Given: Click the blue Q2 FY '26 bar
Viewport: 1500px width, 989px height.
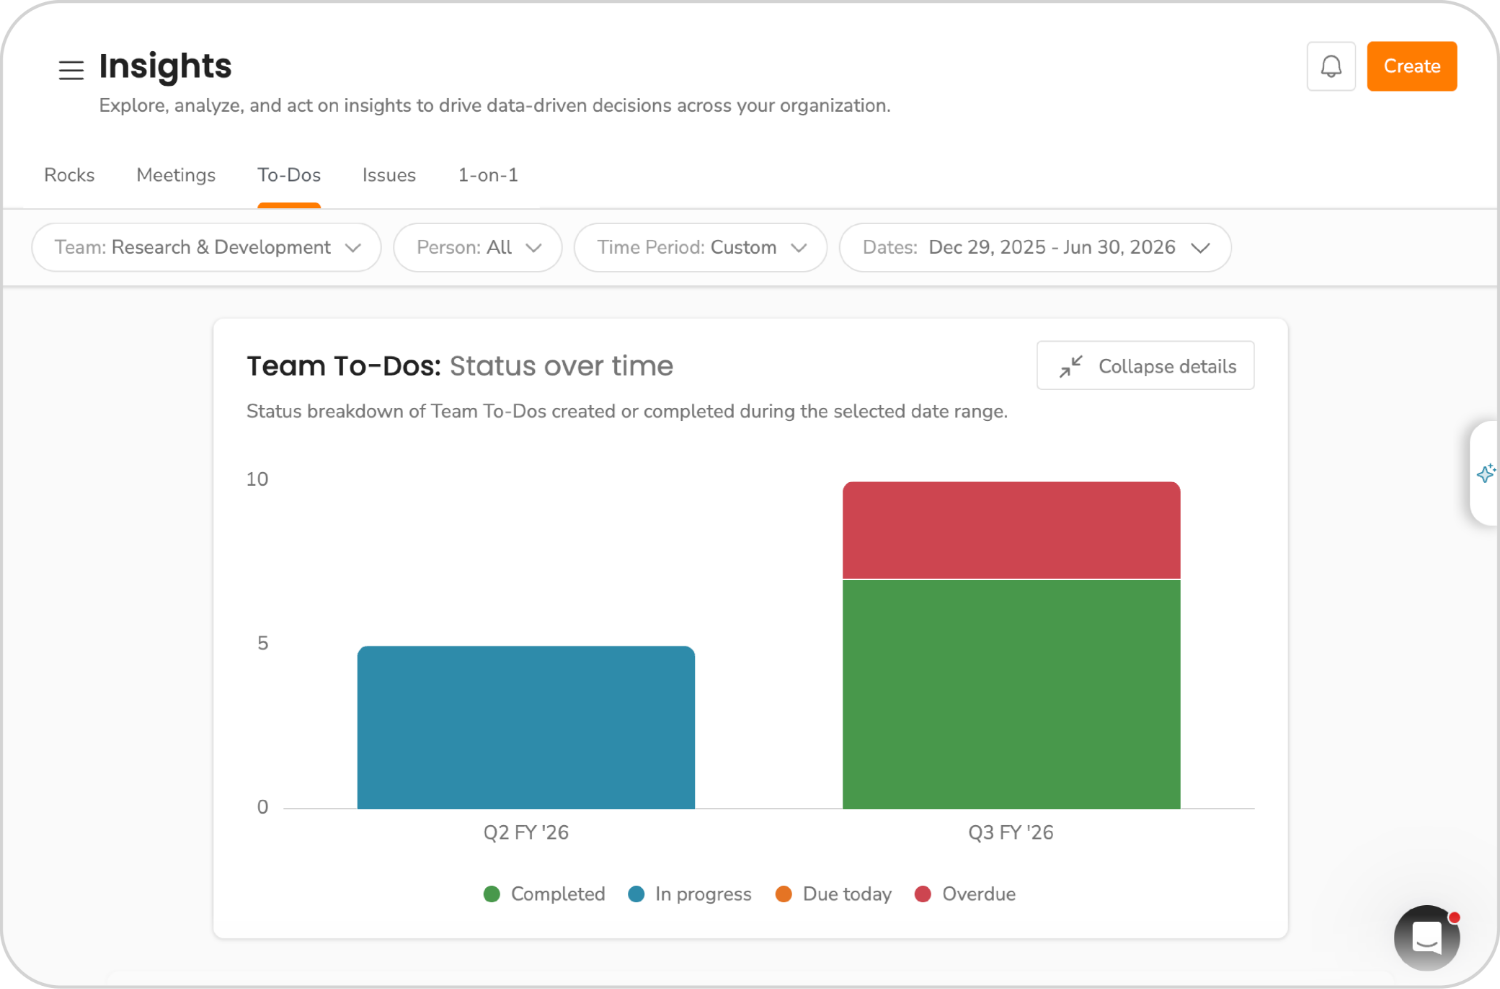Looking at the screenshot, I should click(x=526, y=727).
